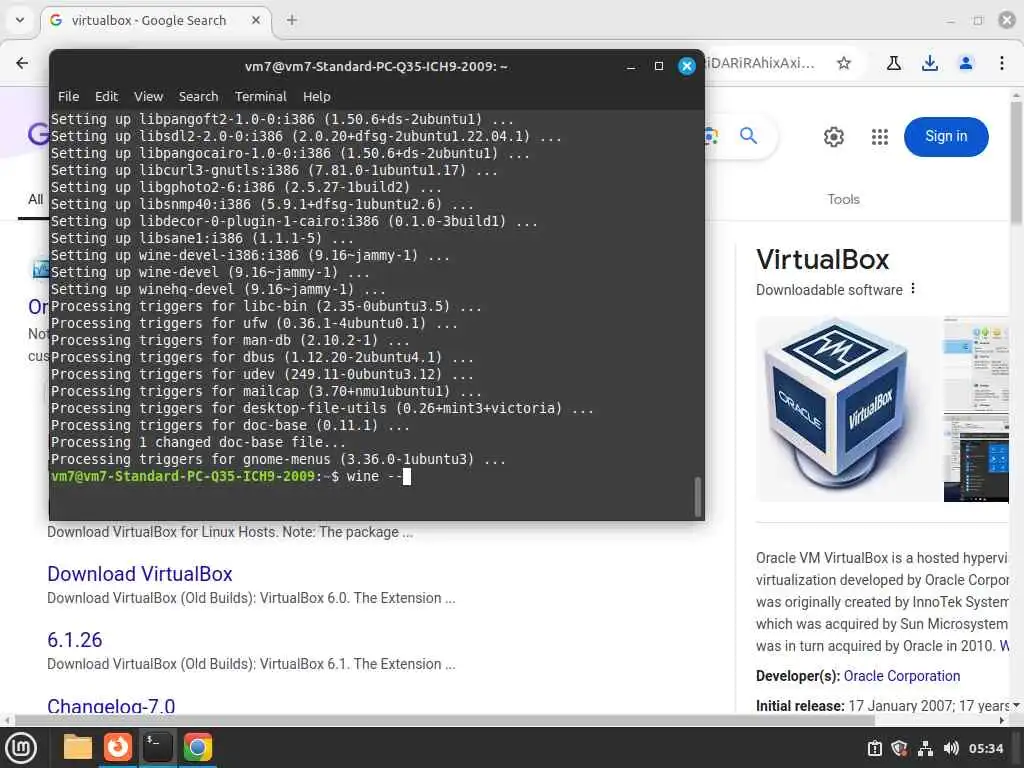Open the Chrome profile icon

(x=965, y=63)
